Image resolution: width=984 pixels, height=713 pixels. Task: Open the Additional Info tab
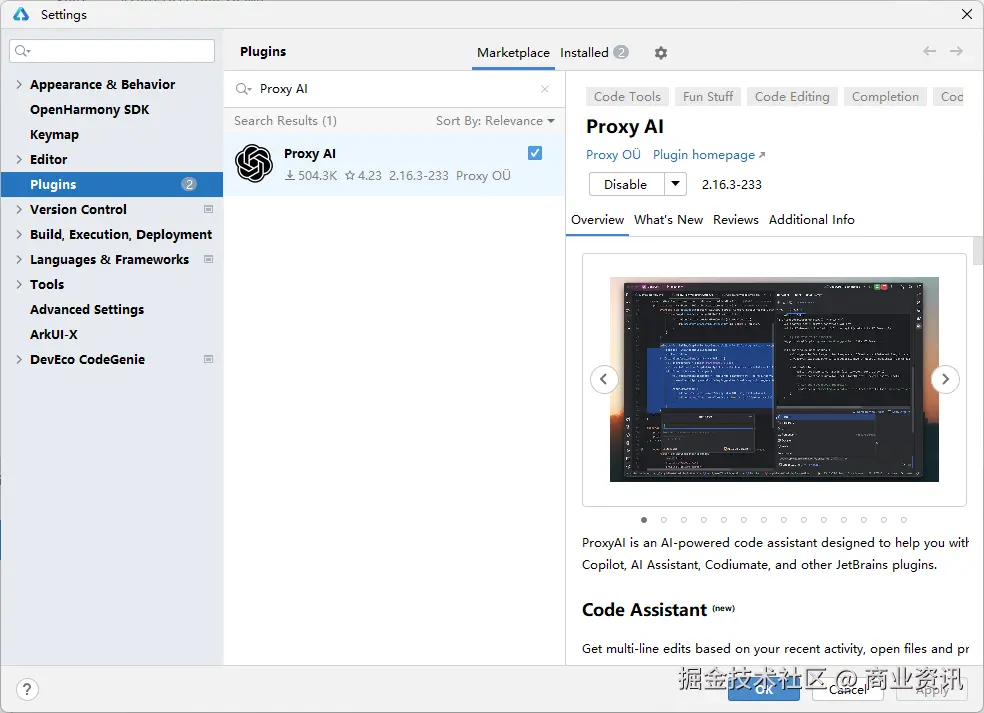811,220
